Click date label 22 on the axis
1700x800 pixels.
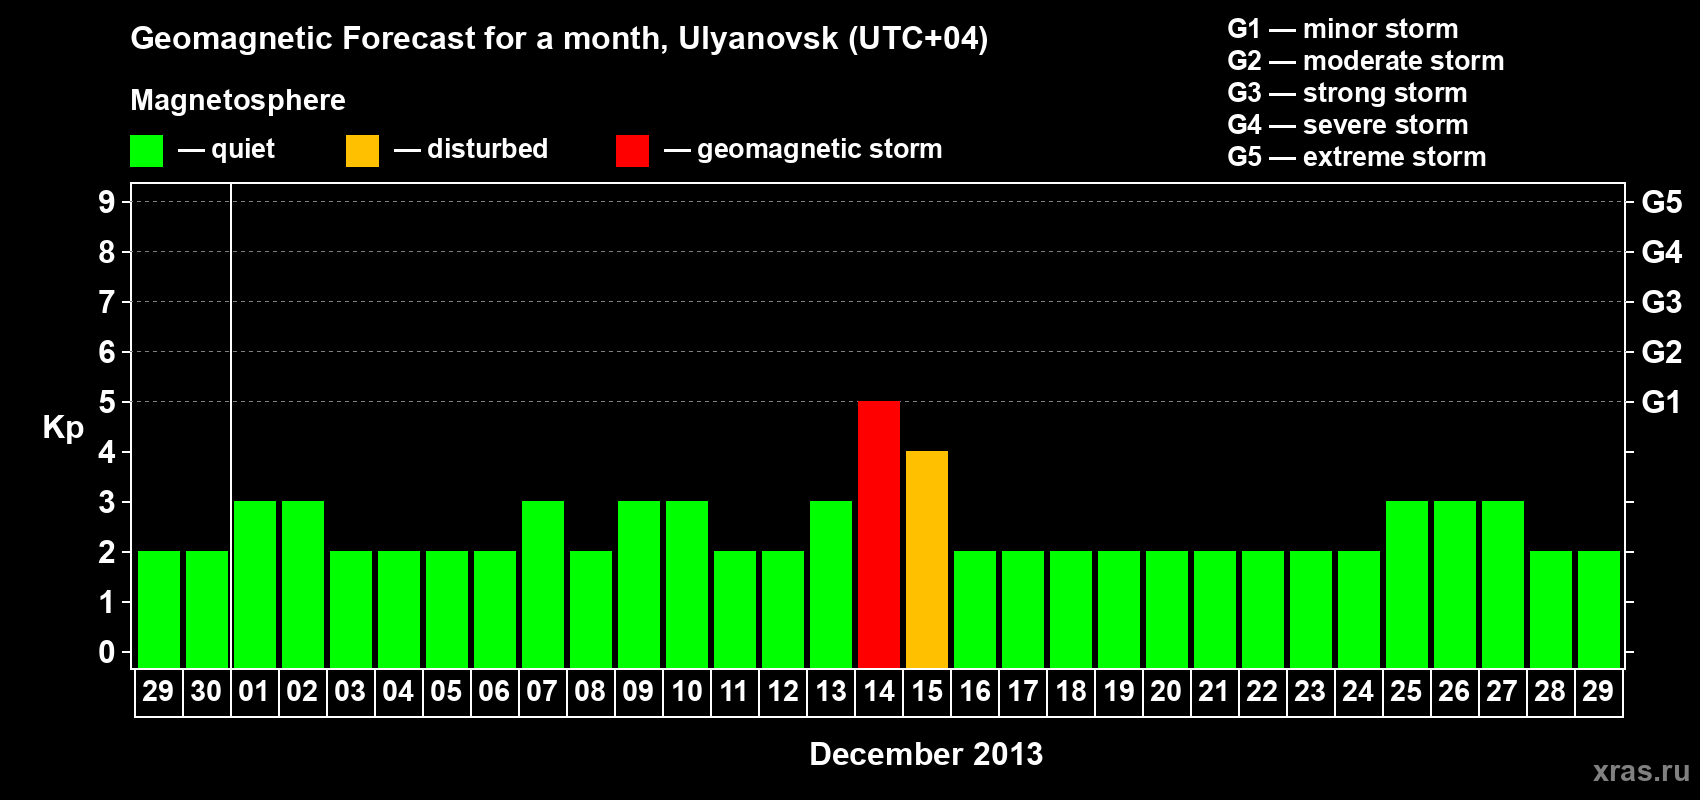point(1262,691)
